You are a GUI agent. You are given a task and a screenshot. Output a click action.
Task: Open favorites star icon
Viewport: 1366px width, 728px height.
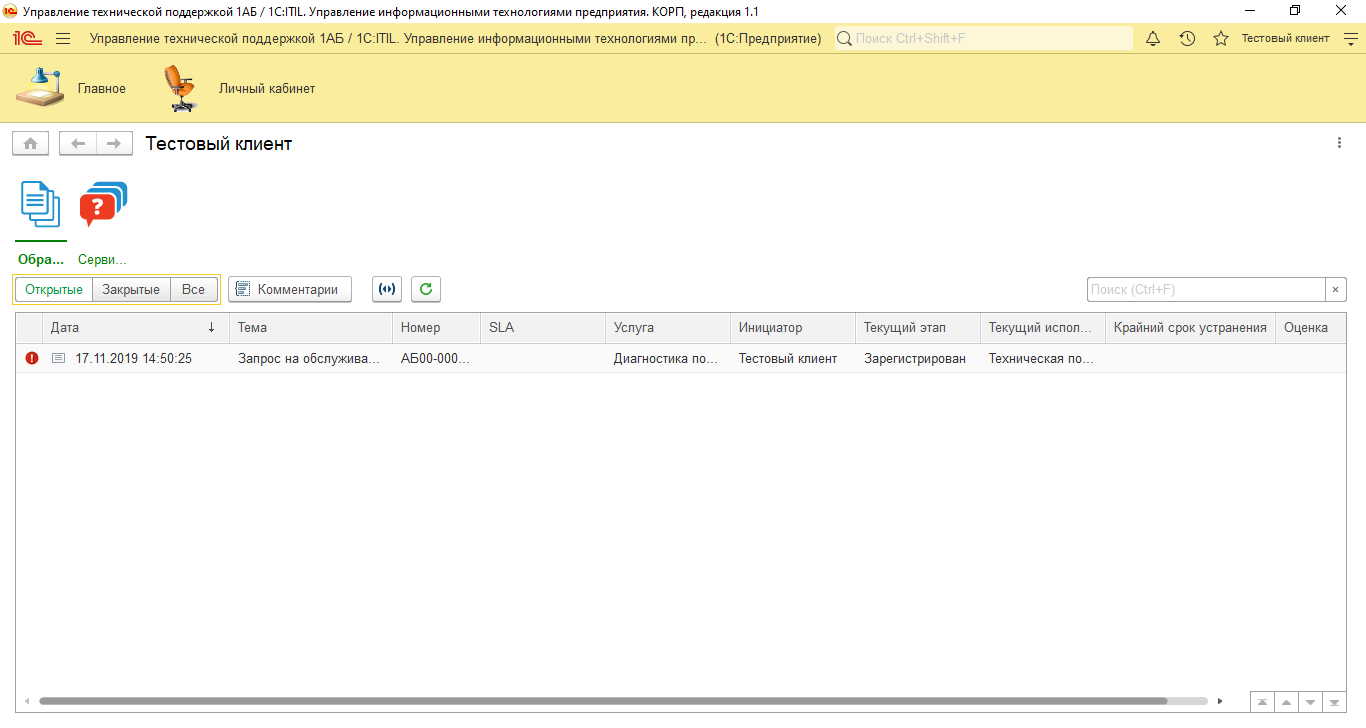coord(1220,38)
